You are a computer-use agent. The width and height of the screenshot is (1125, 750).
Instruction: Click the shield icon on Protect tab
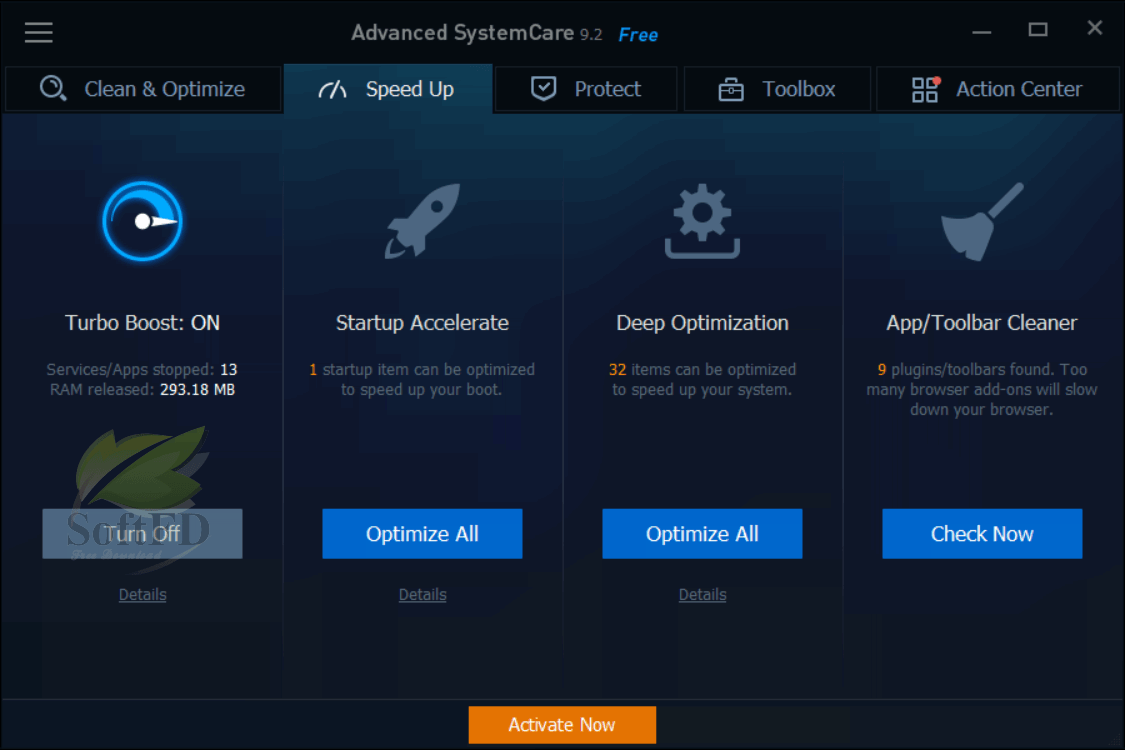[x=543, y=89]
